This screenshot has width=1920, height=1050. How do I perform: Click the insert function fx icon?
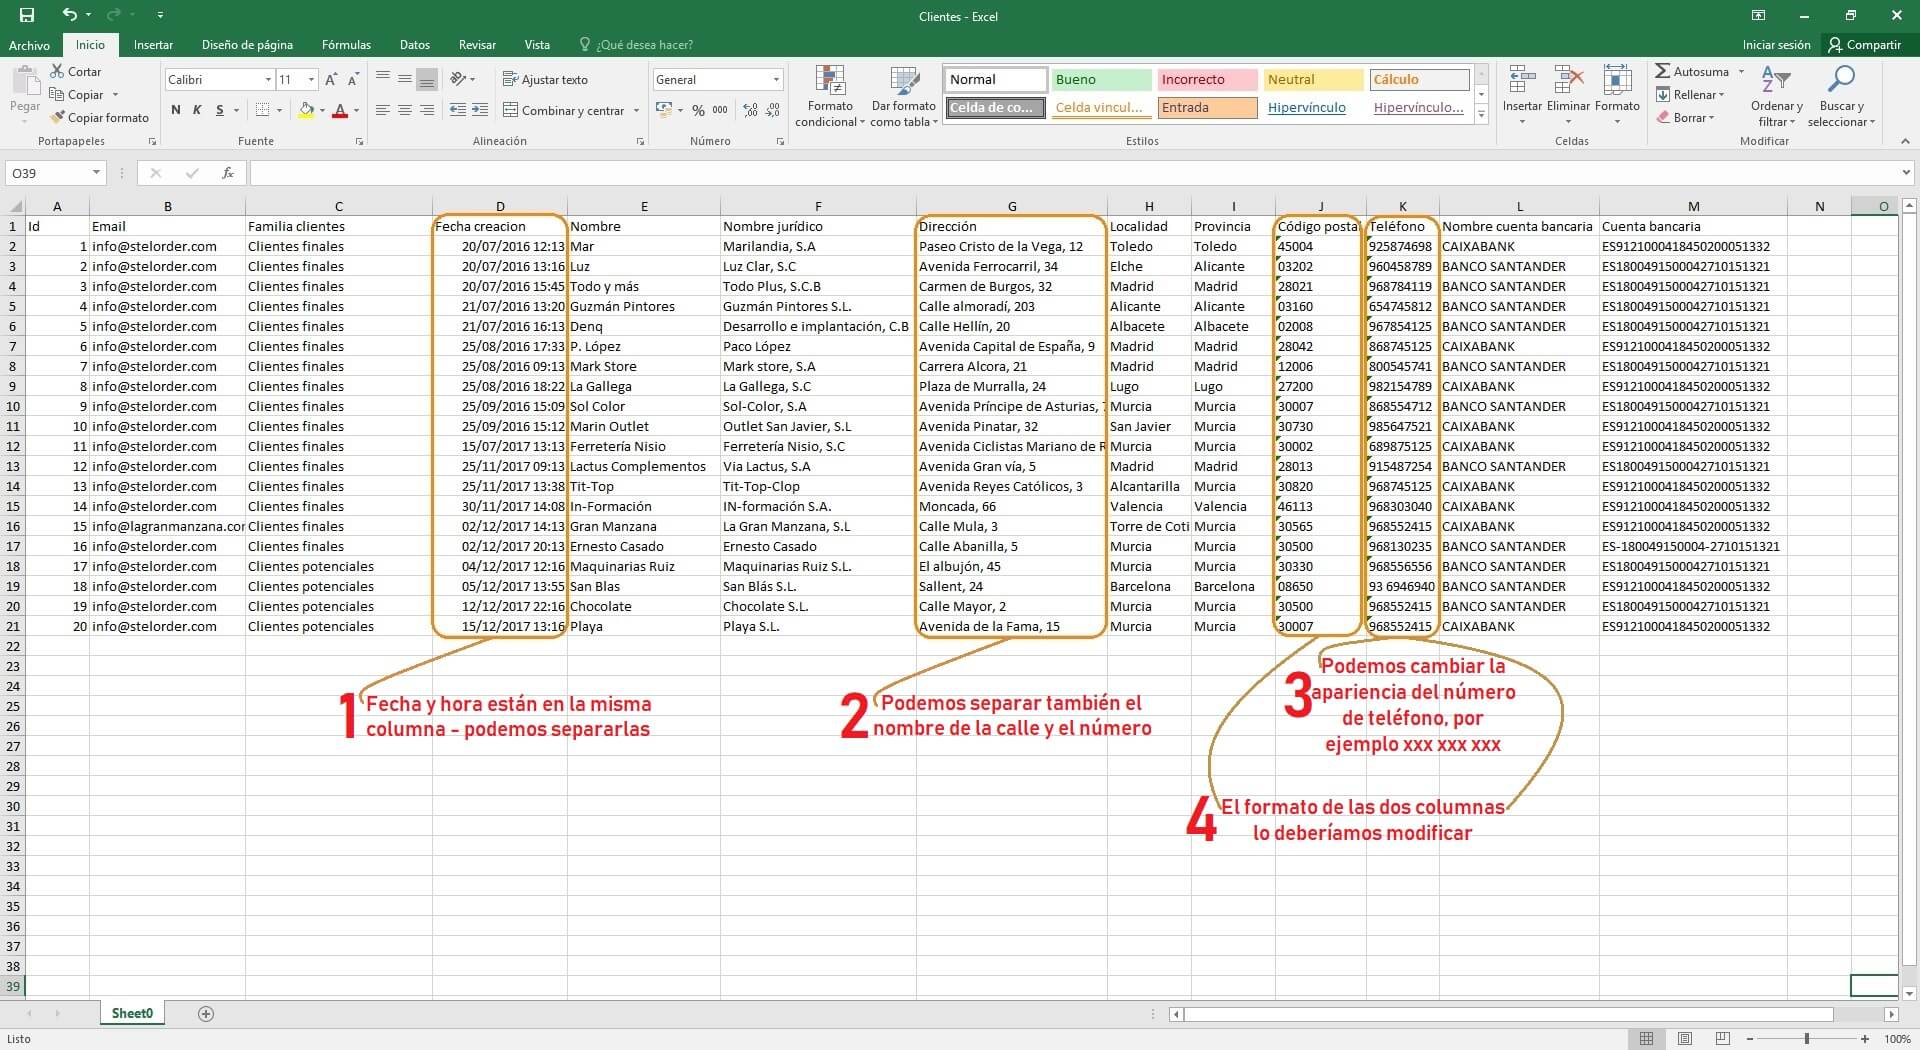228,173
